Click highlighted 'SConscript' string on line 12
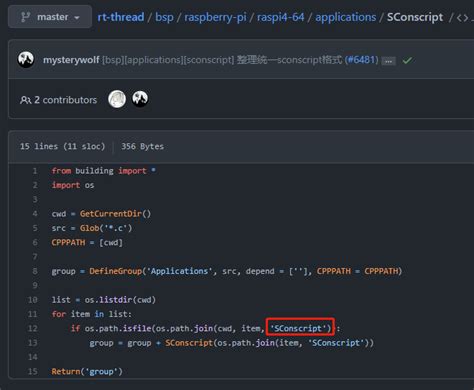This screenshot has width=474, height=390. click(x=300, y=328)
